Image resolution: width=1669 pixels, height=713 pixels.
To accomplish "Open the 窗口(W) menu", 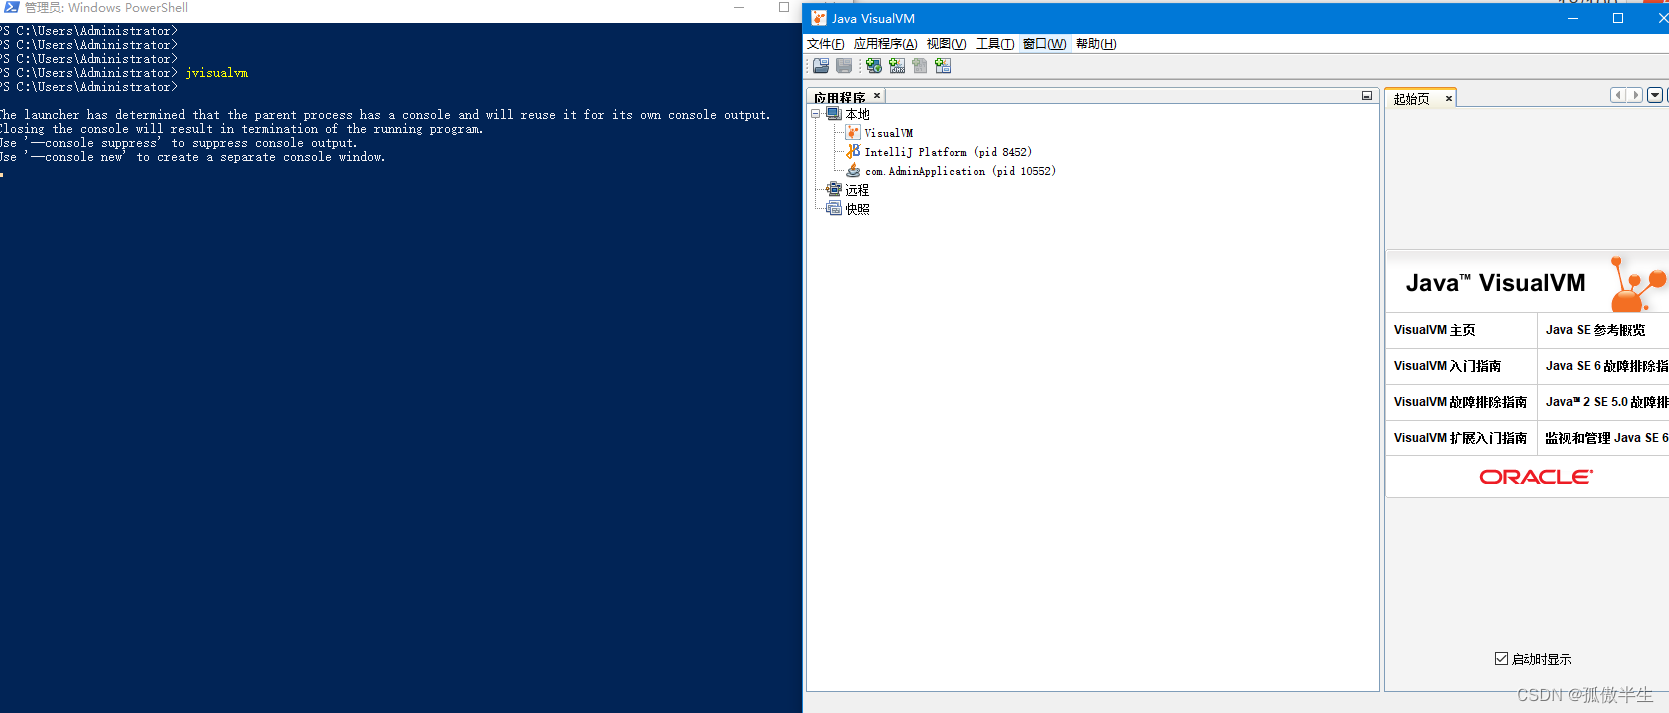I will [x=1044, y=44].
